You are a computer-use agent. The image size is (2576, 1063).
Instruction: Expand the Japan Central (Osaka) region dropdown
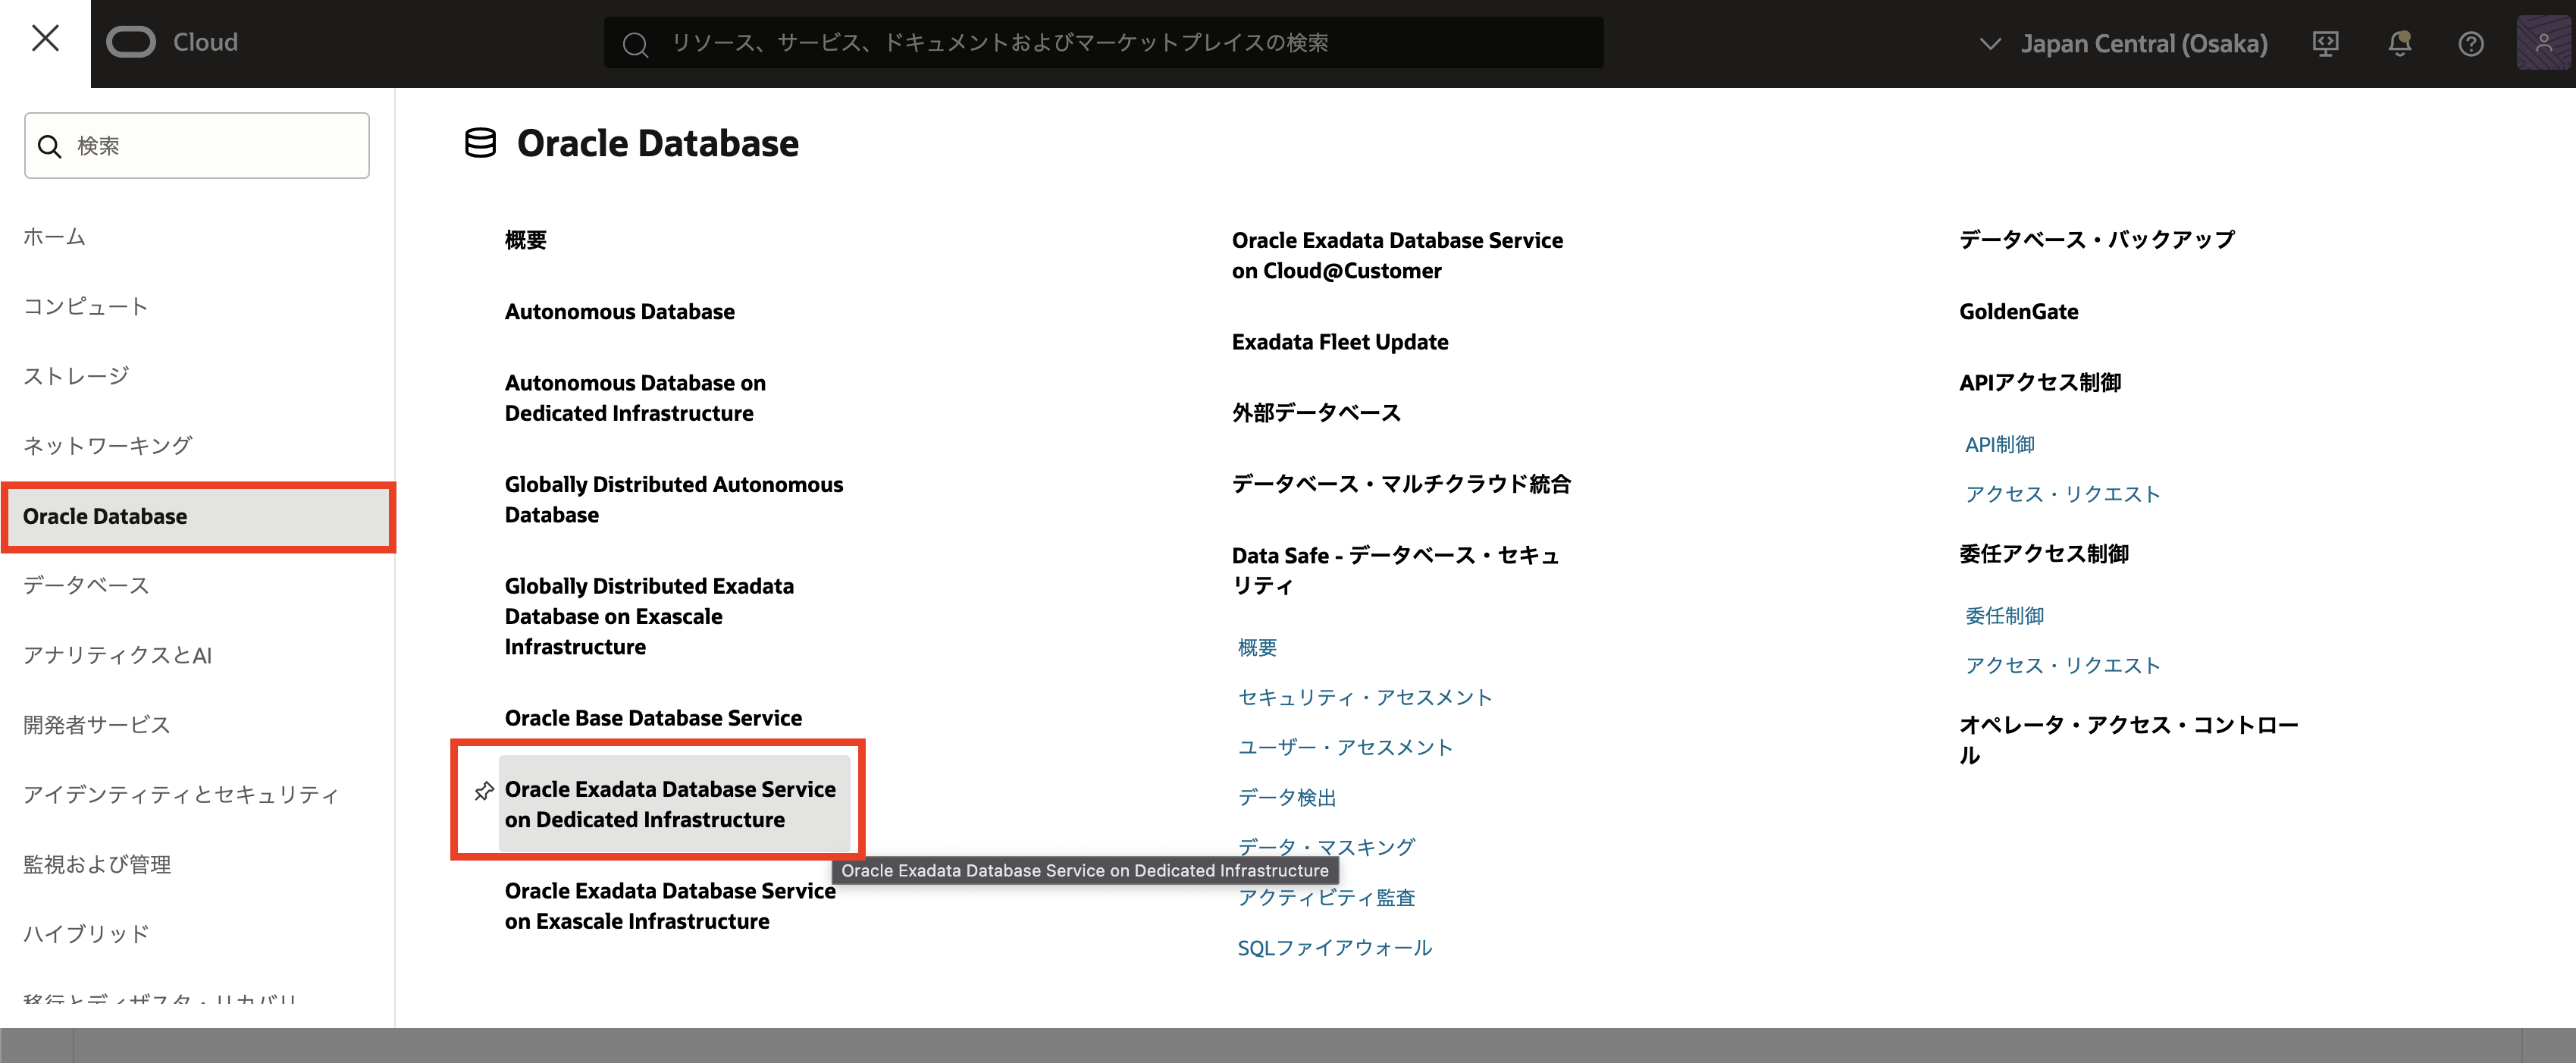click(x=2122, y=43)
